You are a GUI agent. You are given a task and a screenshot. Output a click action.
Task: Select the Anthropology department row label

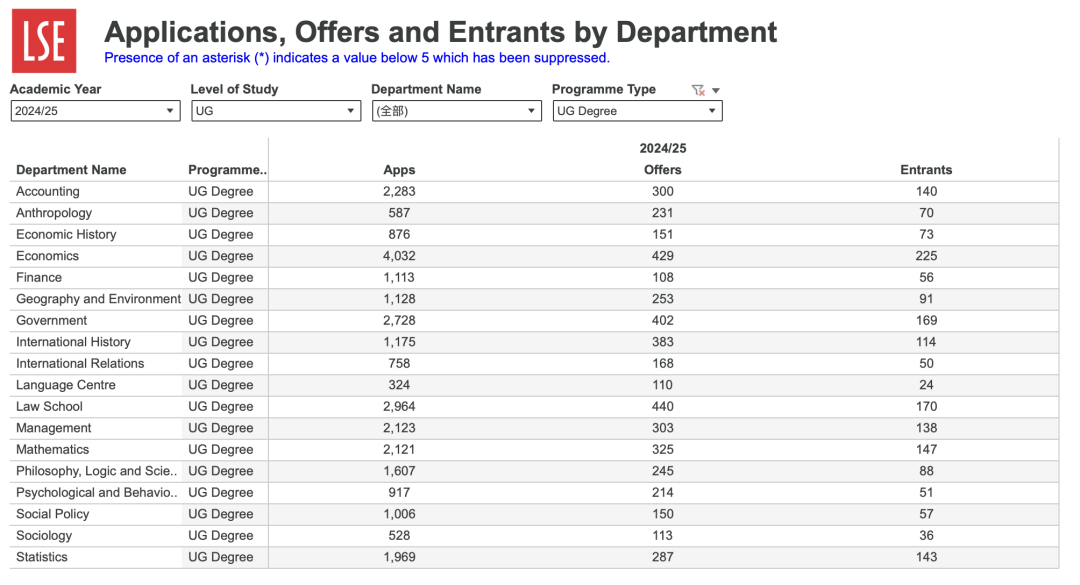(x=54, y=213)
